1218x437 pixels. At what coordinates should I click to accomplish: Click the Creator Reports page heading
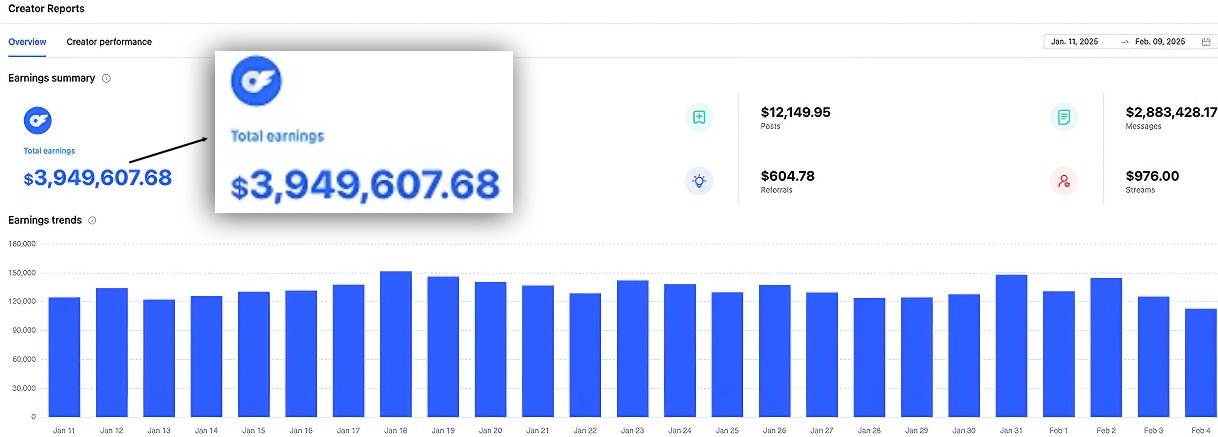click(46, 9)
